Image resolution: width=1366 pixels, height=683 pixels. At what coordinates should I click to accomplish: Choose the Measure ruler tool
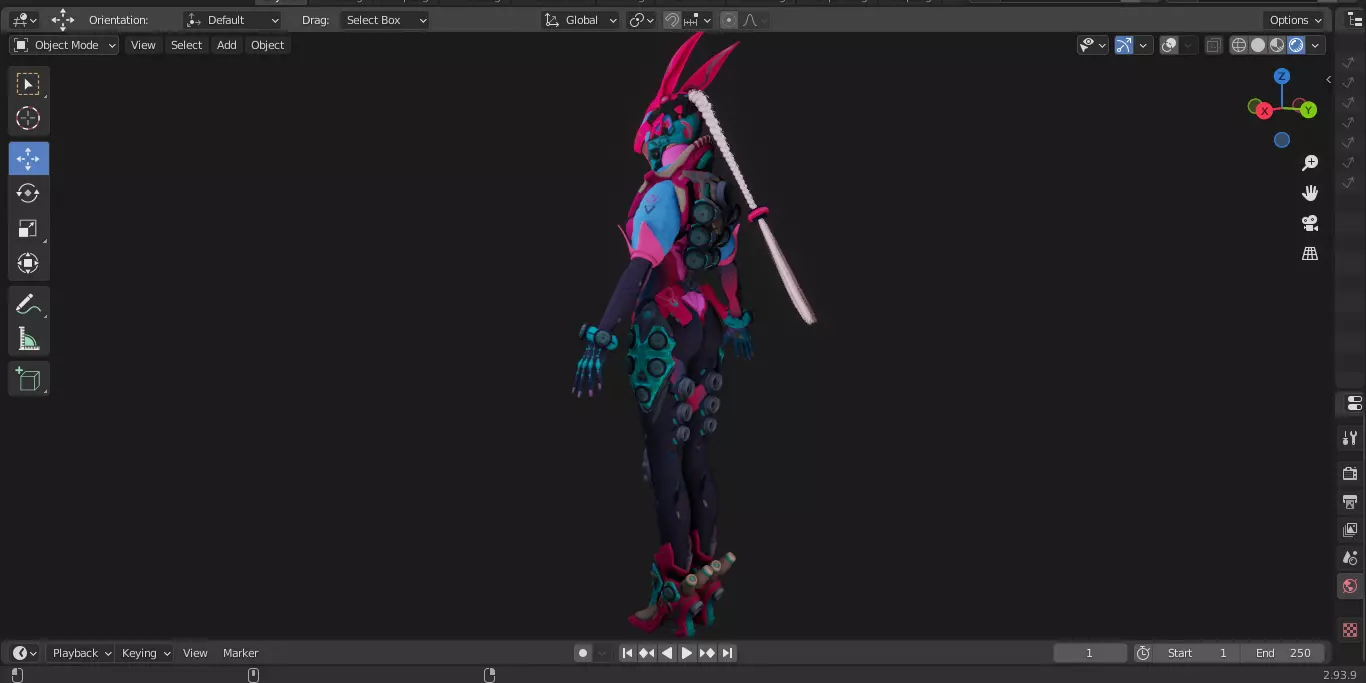tap(28, 339)
